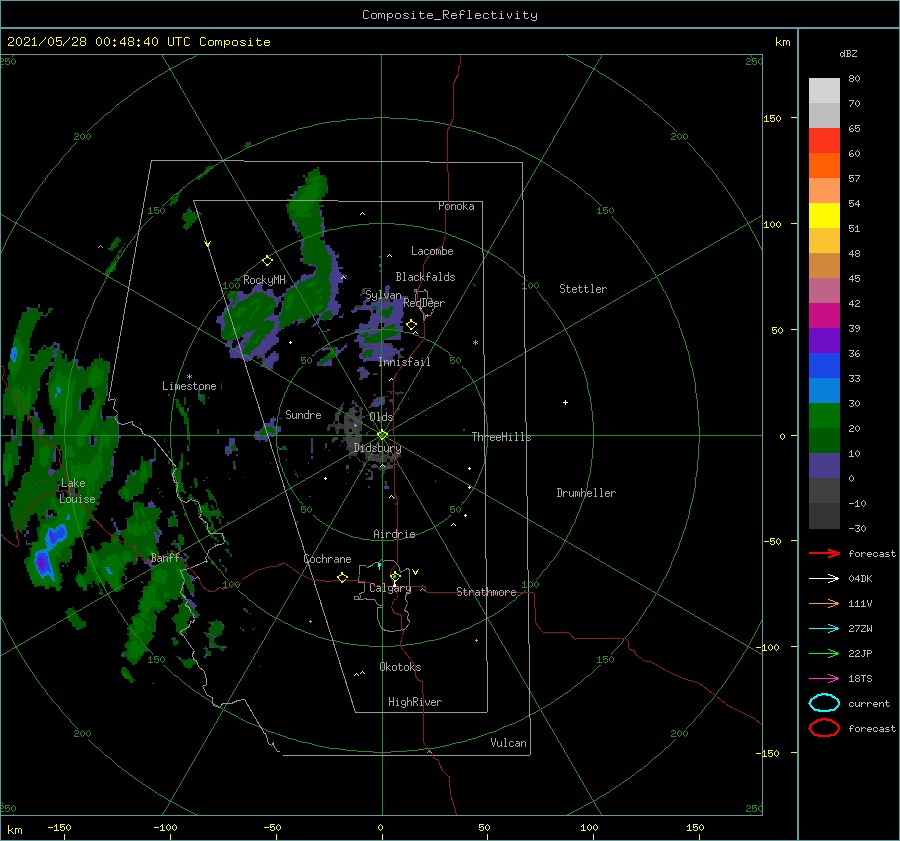Viewport: 900px width, 841px height.
Task: Click the Didsbury city label
Action: (x=377, y=448)
